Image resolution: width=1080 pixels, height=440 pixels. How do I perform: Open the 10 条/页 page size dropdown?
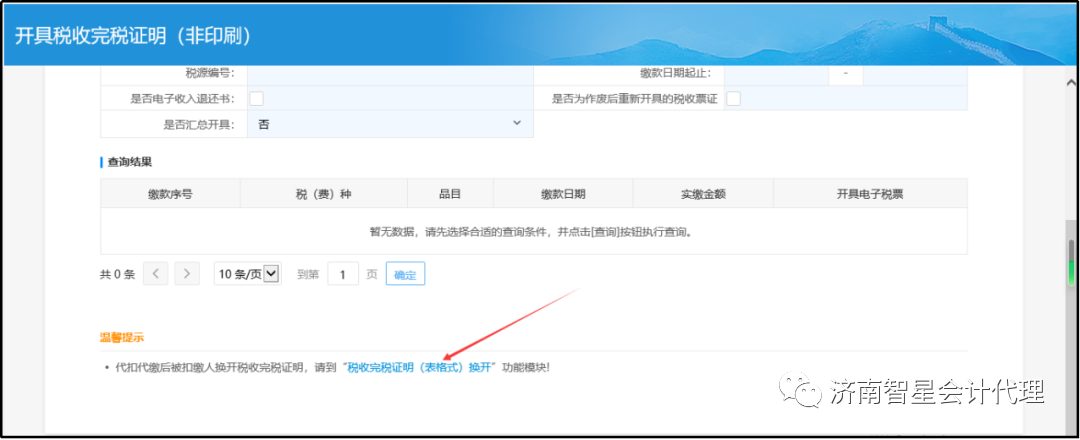pos(247,273)
